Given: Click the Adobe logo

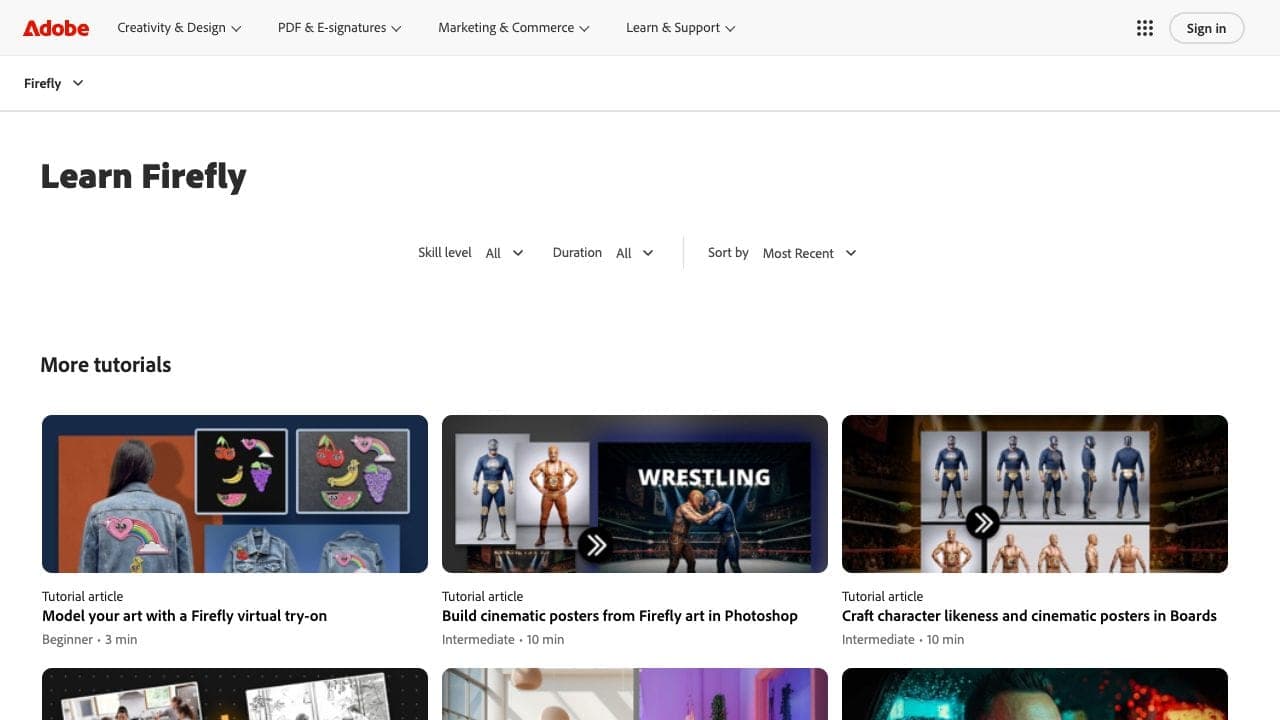Looking at the screenshot, I should [x=56, y=28].
